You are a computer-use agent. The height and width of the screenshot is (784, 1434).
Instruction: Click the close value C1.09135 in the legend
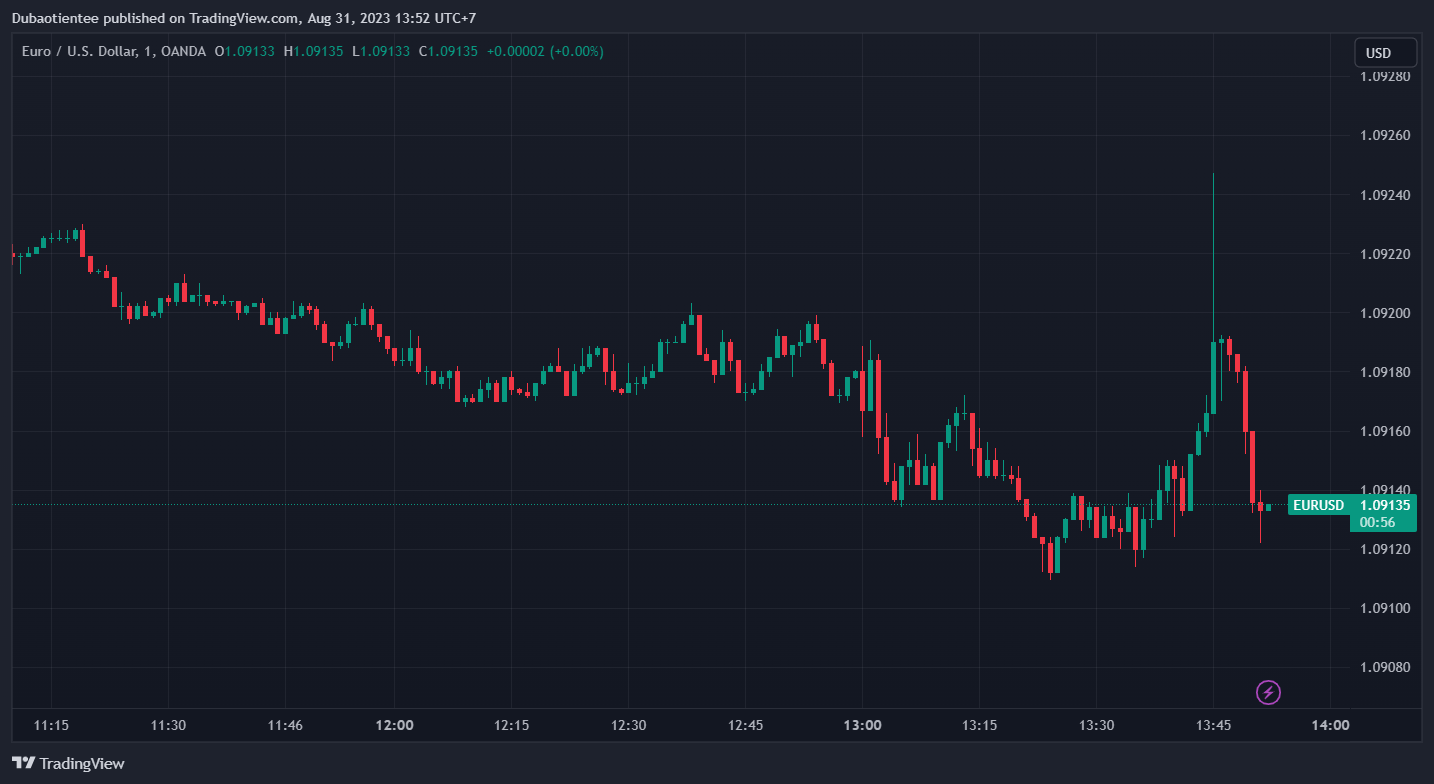click(448, 51)
